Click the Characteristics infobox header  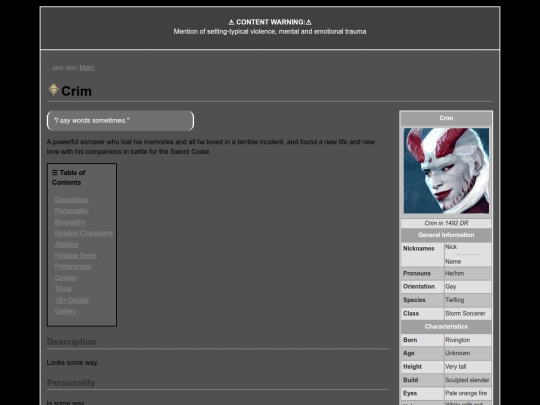click(x=446, y=326)
